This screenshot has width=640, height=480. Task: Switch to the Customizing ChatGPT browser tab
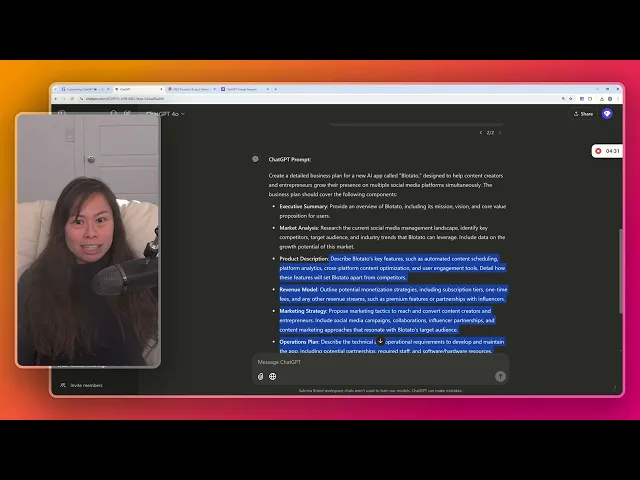(x=83, y=89)
